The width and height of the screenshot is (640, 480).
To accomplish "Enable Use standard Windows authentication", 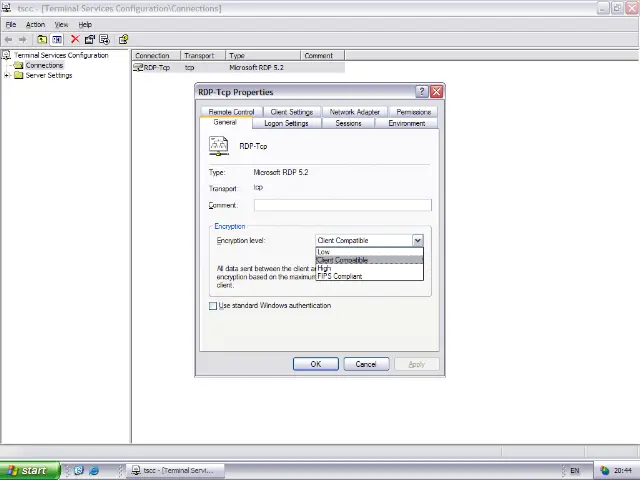I will click(x=213, y=306).
